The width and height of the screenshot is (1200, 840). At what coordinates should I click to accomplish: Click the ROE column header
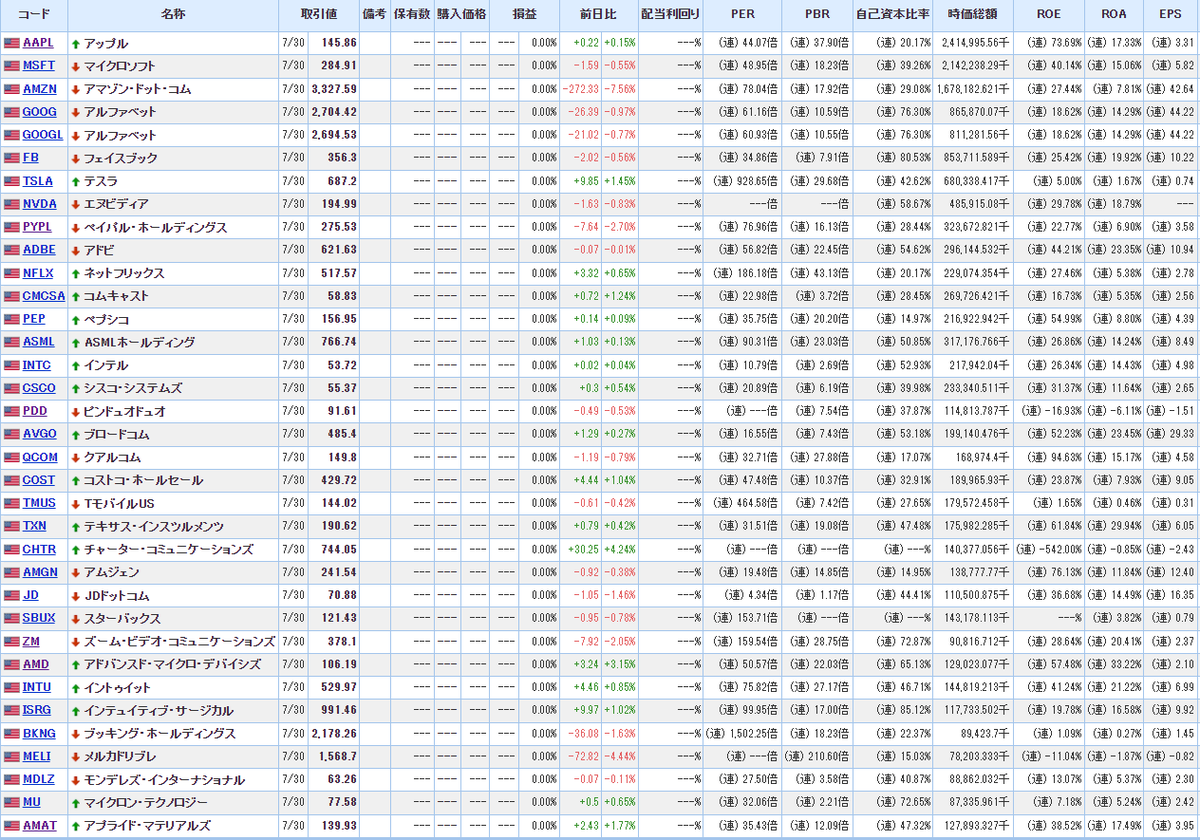coord(1049,15)
